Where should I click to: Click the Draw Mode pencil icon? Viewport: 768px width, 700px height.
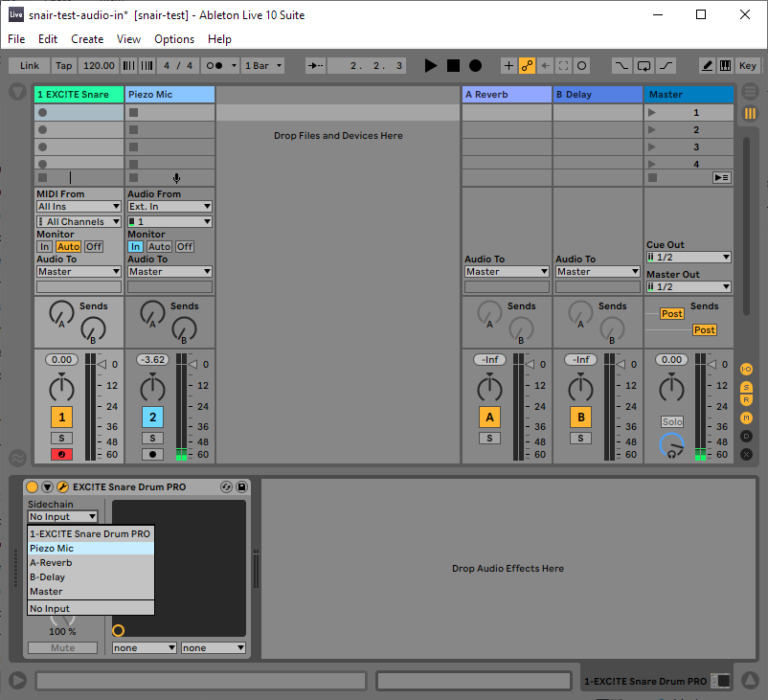(x=707, y=66)
